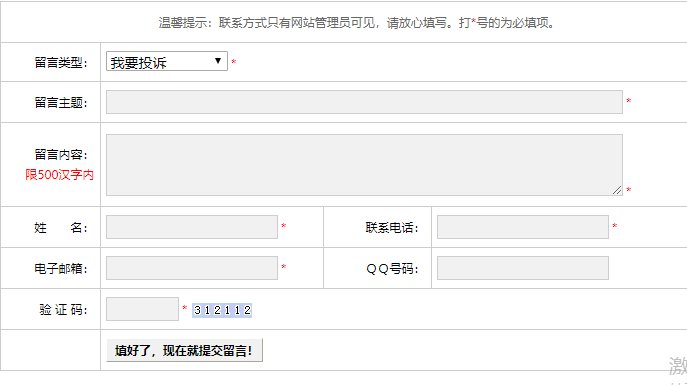Viewport: 687px width, 385px height.
Task: Click the QQ号码 label
Action: pos(392,268)
